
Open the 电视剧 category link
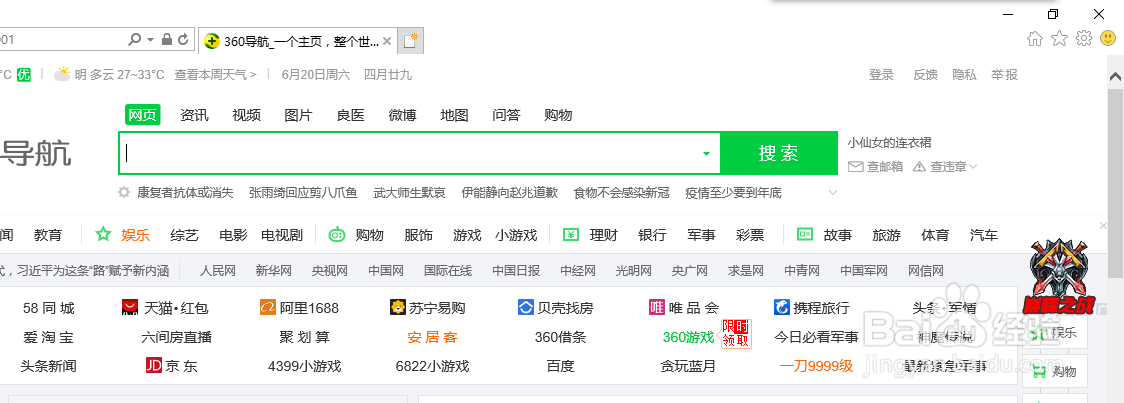(282, 235)
